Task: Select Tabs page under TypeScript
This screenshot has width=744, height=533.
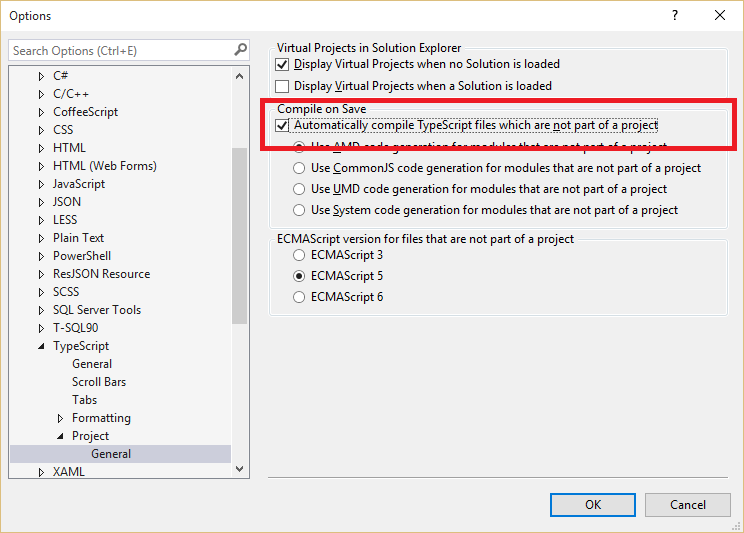Action: pos(84,400)
